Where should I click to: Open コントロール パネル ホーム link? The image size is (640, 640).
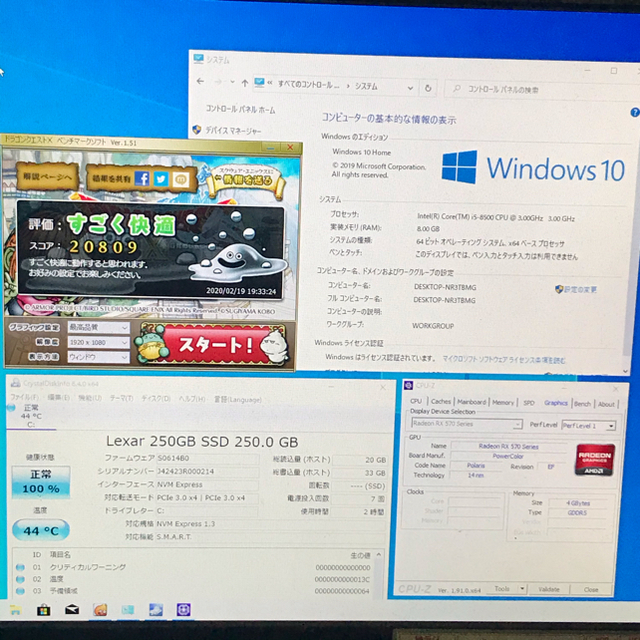coord(240,109)
